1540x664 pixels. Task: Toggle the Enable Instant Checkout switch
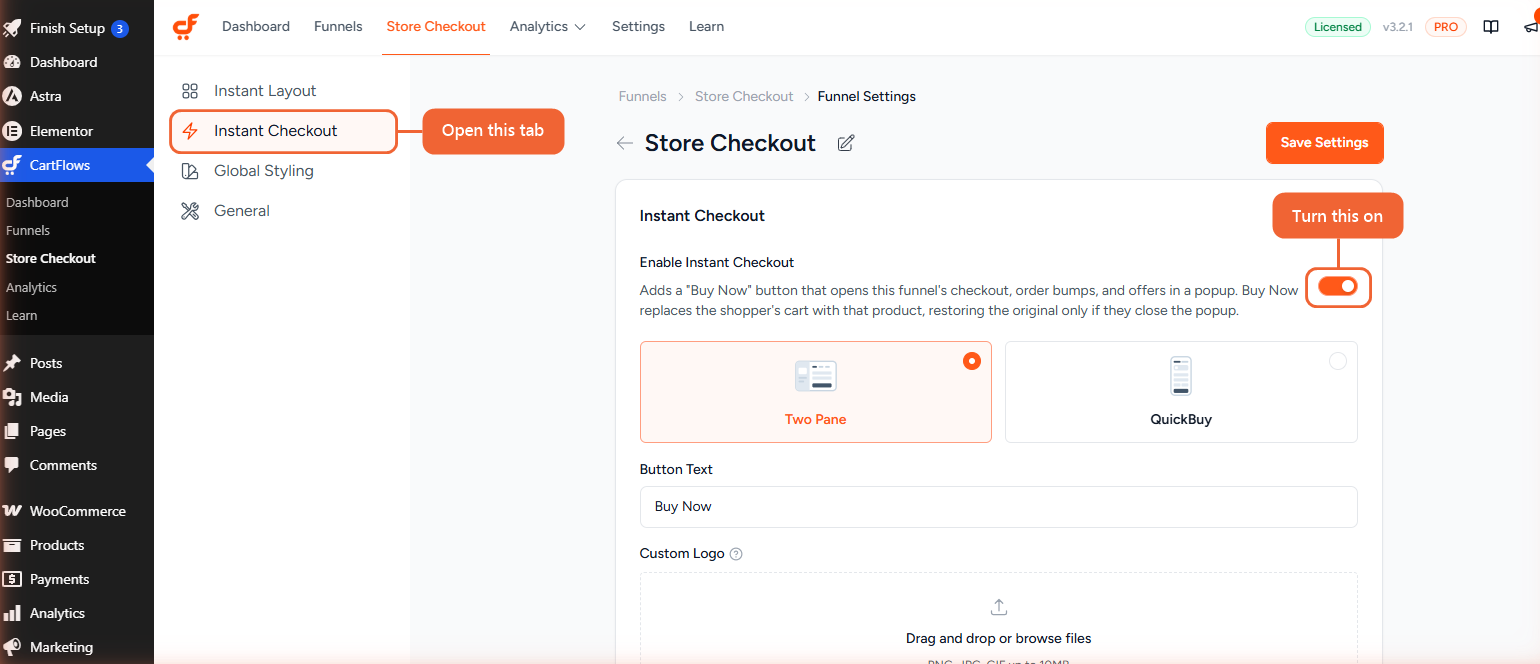(x=1338, y=287)
